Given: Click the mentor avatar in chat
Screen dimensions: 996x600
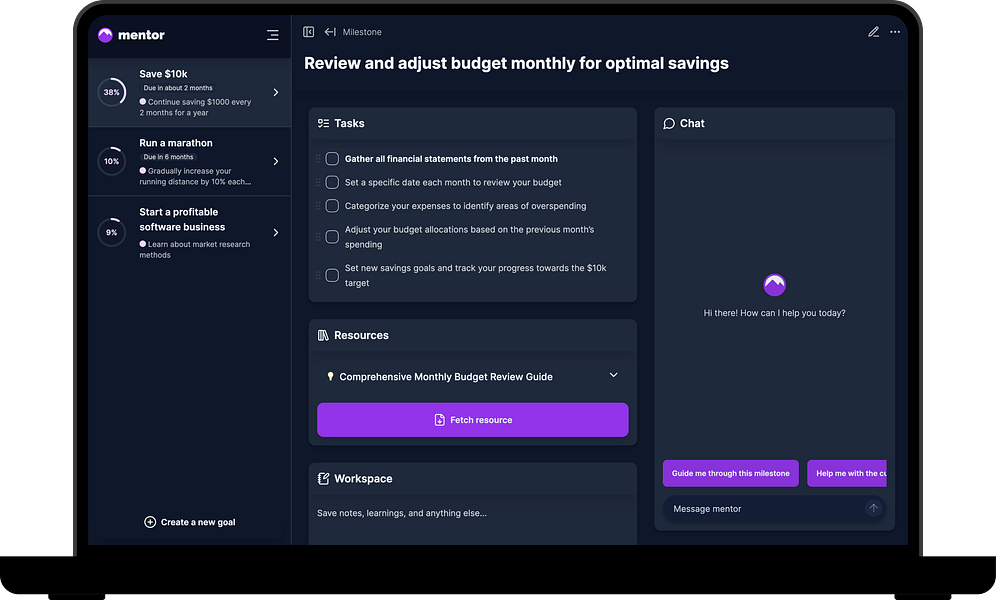Looking at the screenshot, I should [x=774, y=285].
